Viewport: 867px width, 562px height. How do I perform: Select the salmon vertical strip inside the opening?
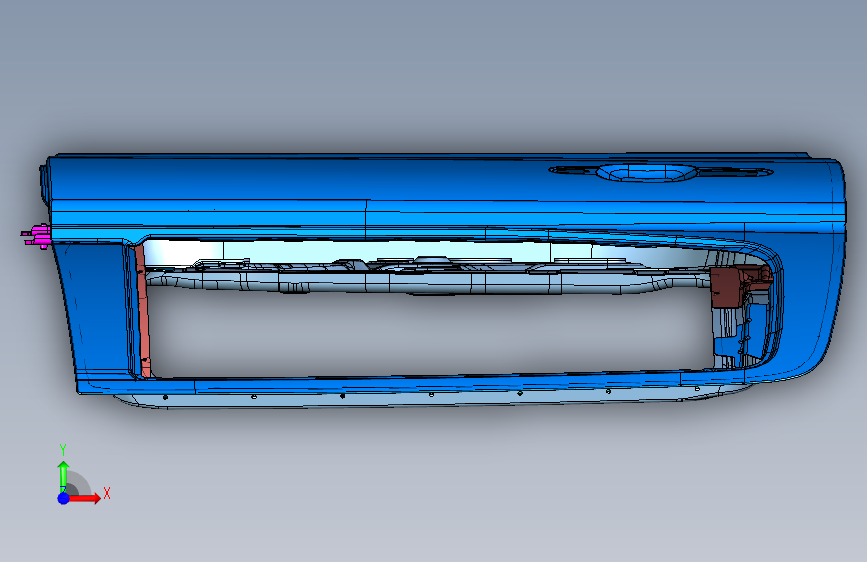point(143,311)
